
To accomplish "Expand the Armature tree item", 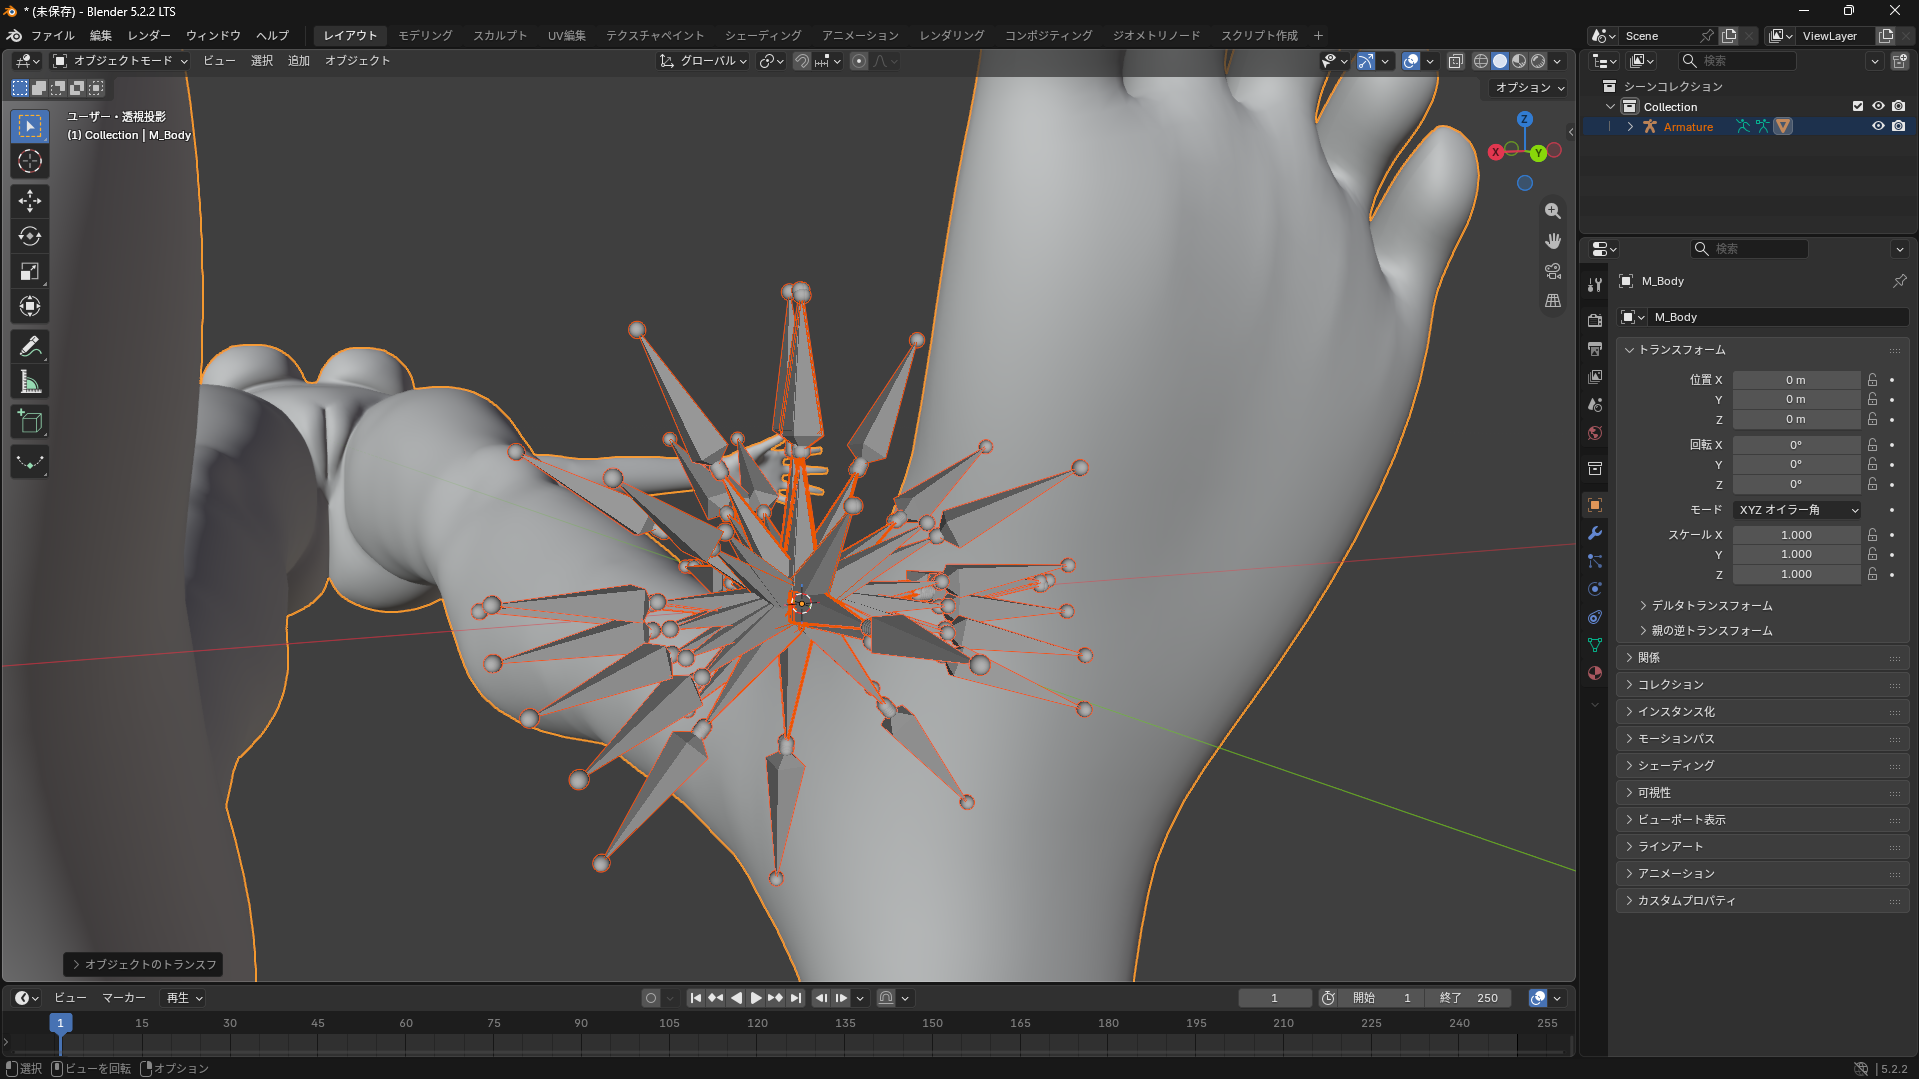I will tap(1631, 127).
